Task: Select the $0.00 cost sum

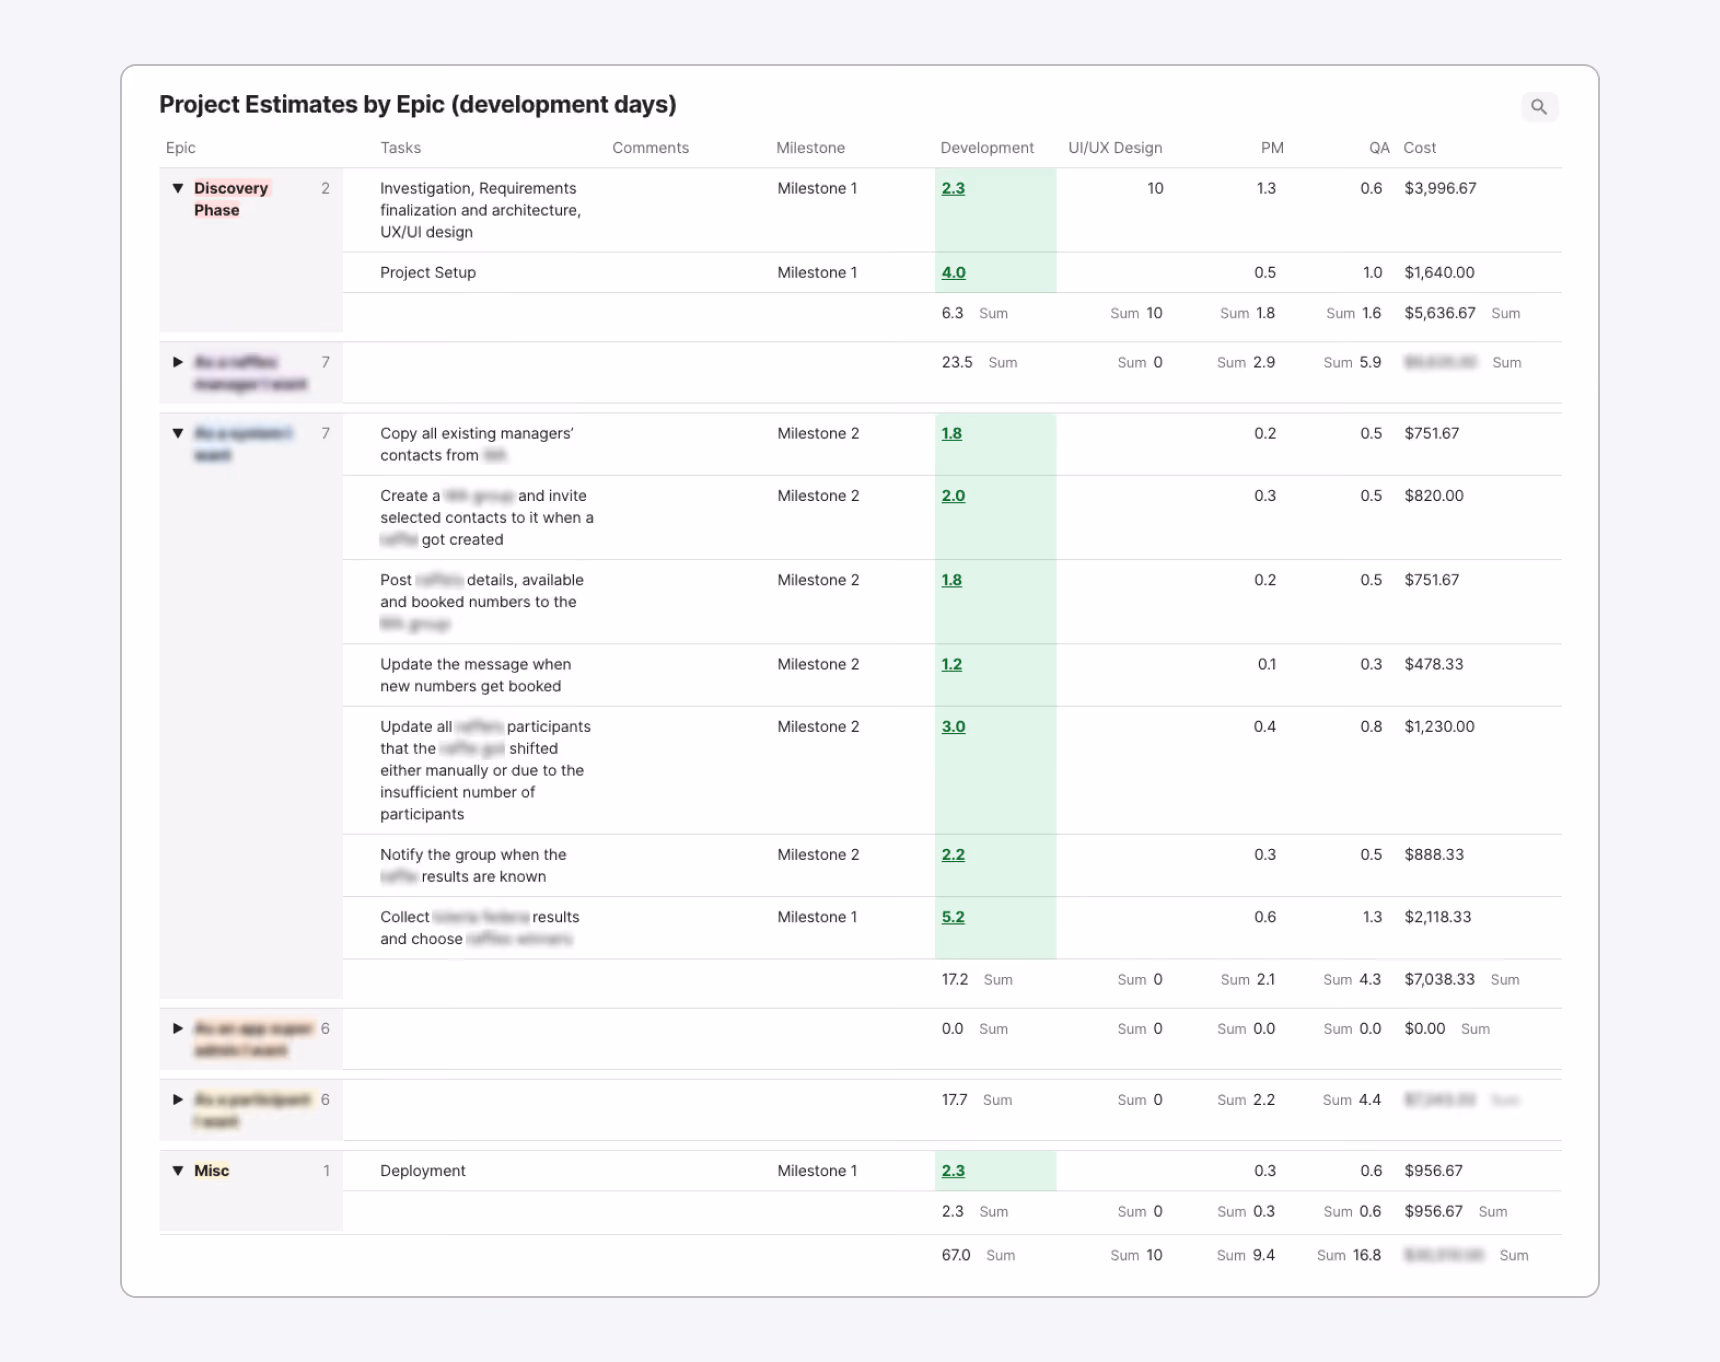Action: pyautogui.click(x=1424, y=1028)
